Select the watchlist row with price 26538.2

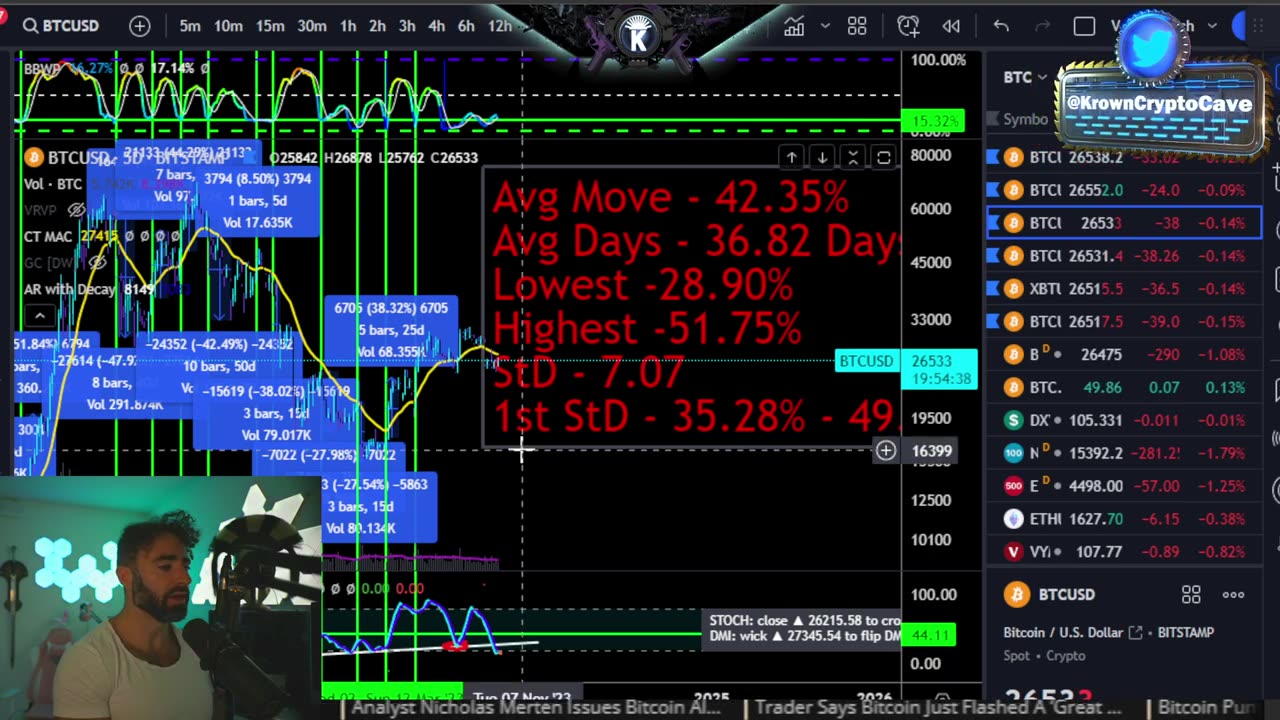1124,157
